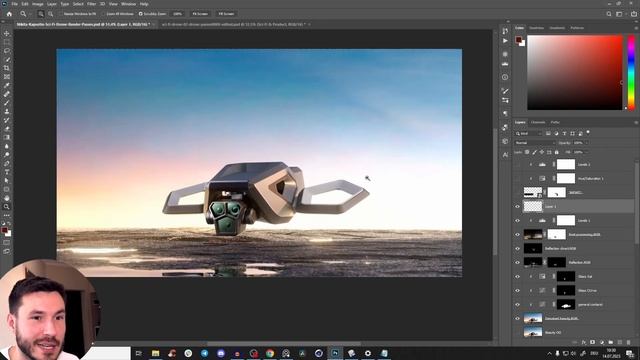Select the Pen tool
The width and height of the screenshot is (640, 360).
(x=7, y=163)
